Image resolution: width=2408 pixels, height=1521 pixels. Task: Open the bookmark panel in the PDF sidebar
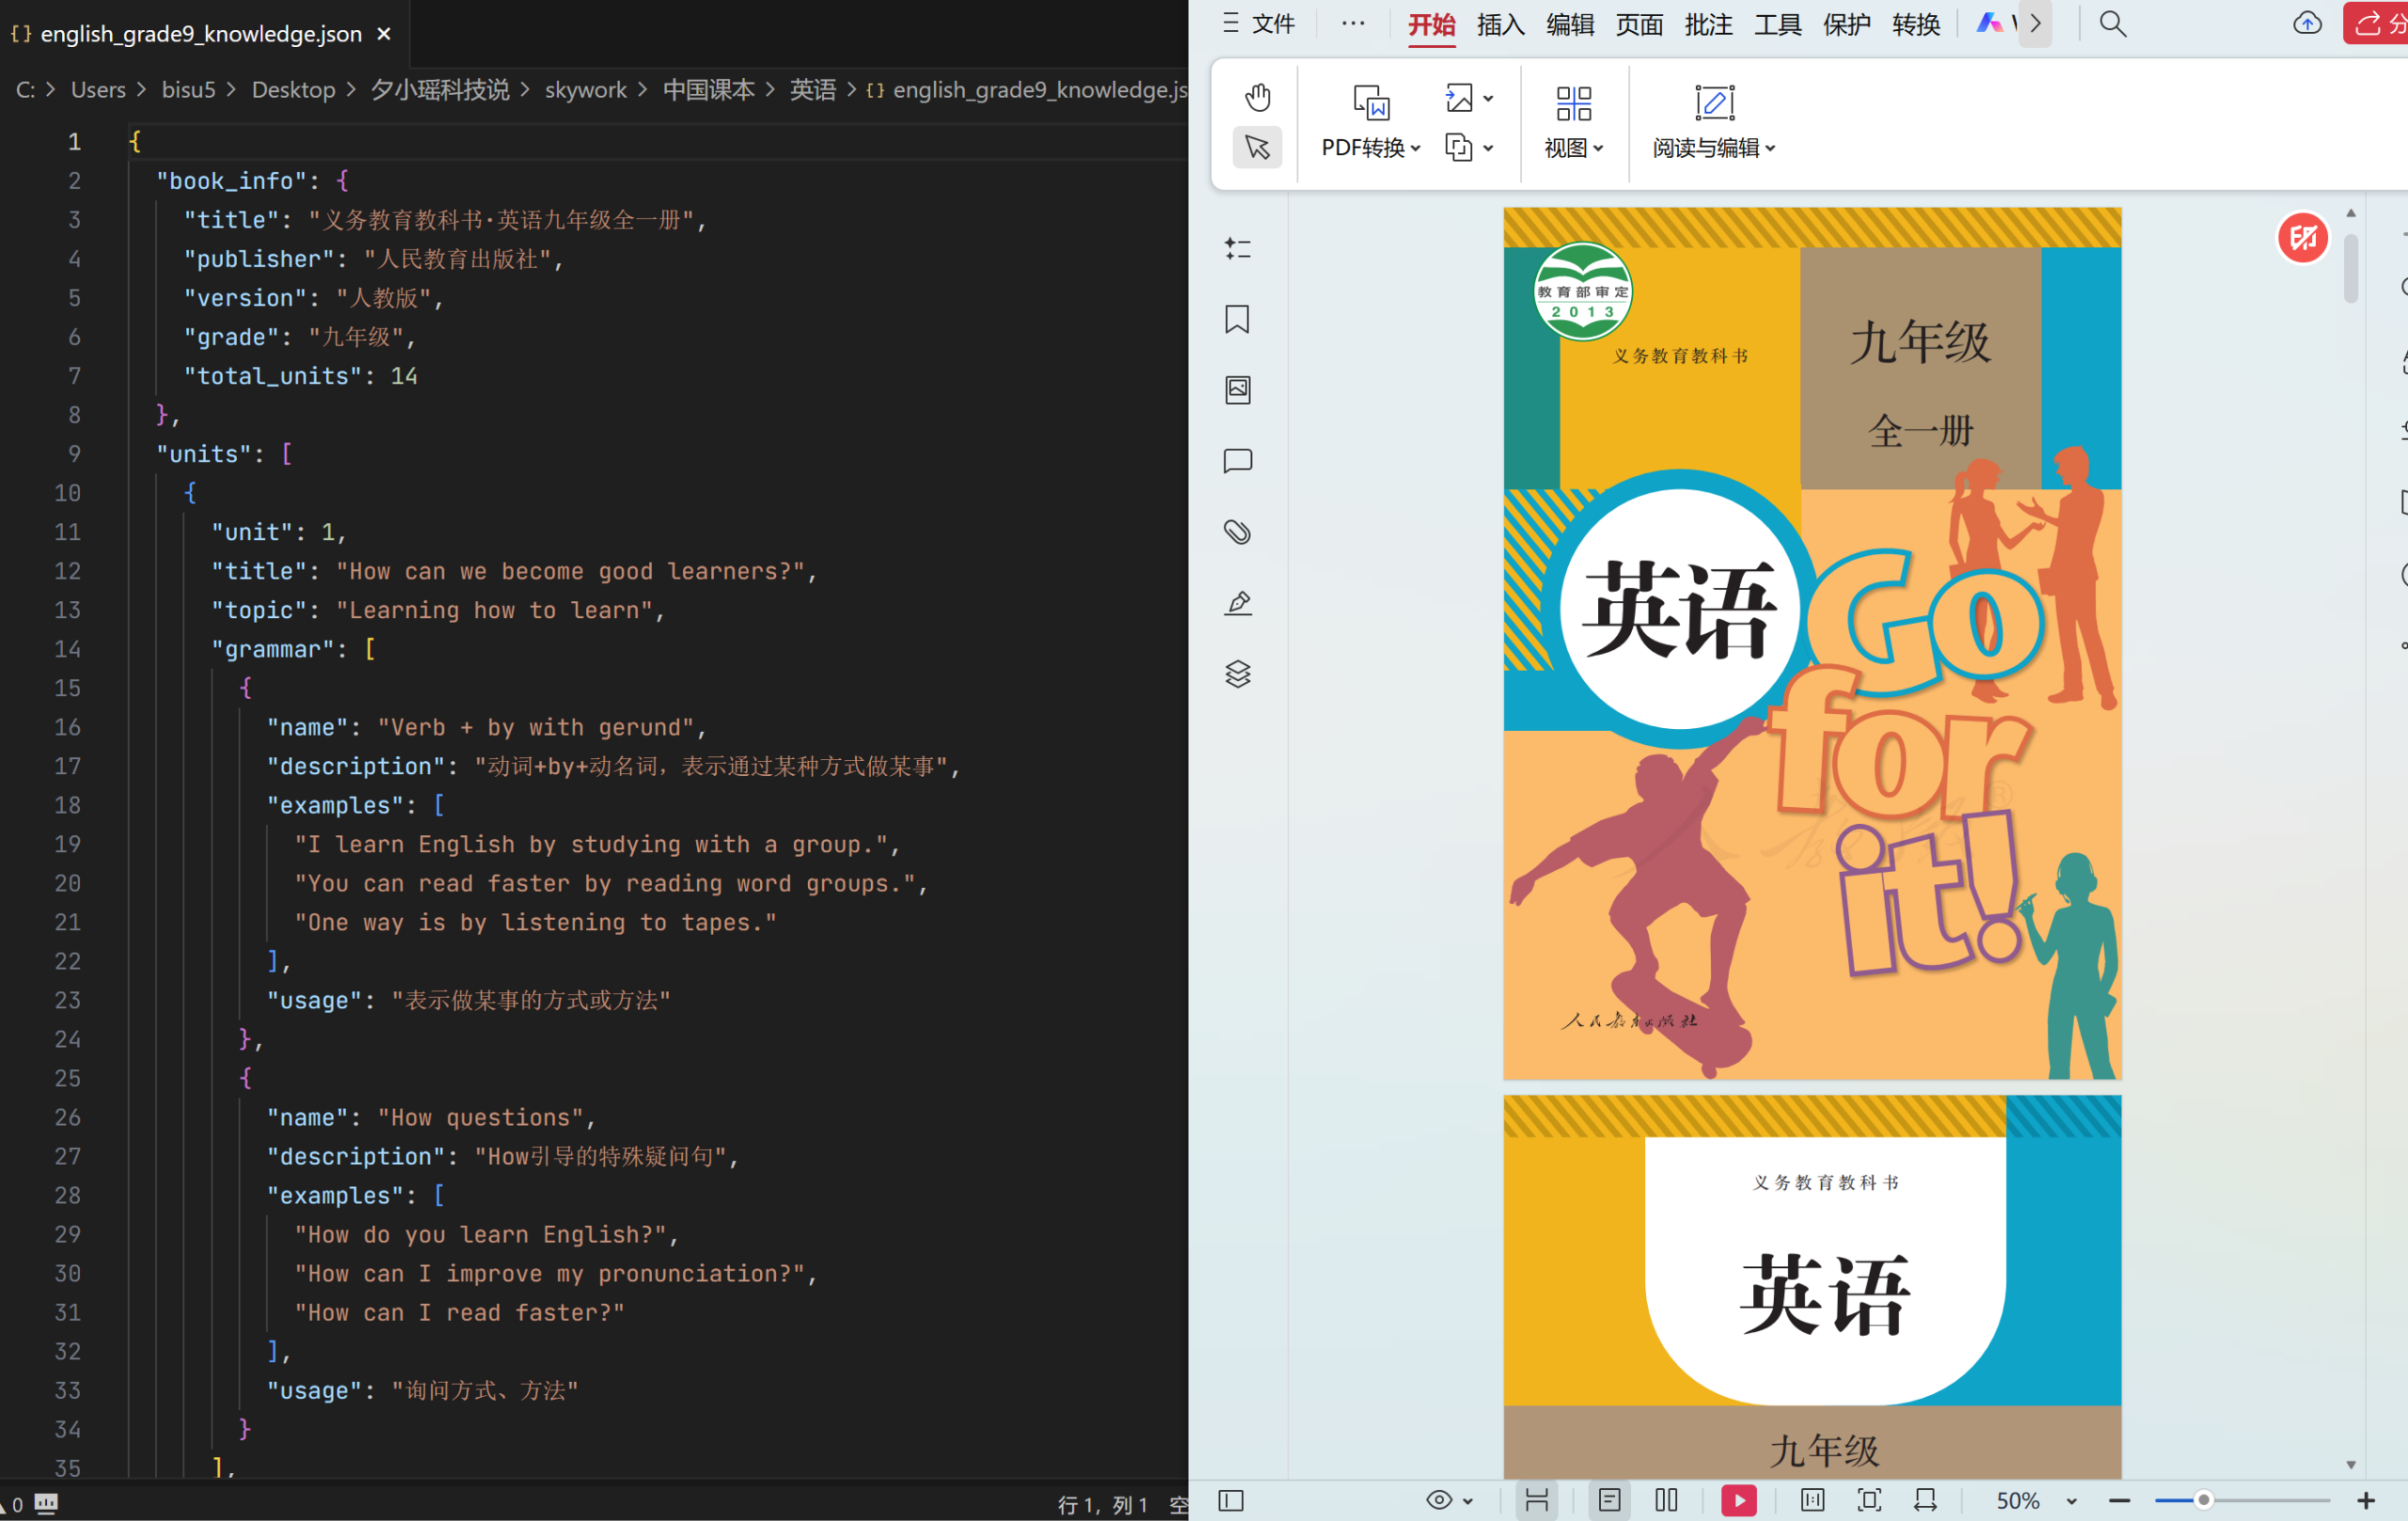pos(1237,318)
